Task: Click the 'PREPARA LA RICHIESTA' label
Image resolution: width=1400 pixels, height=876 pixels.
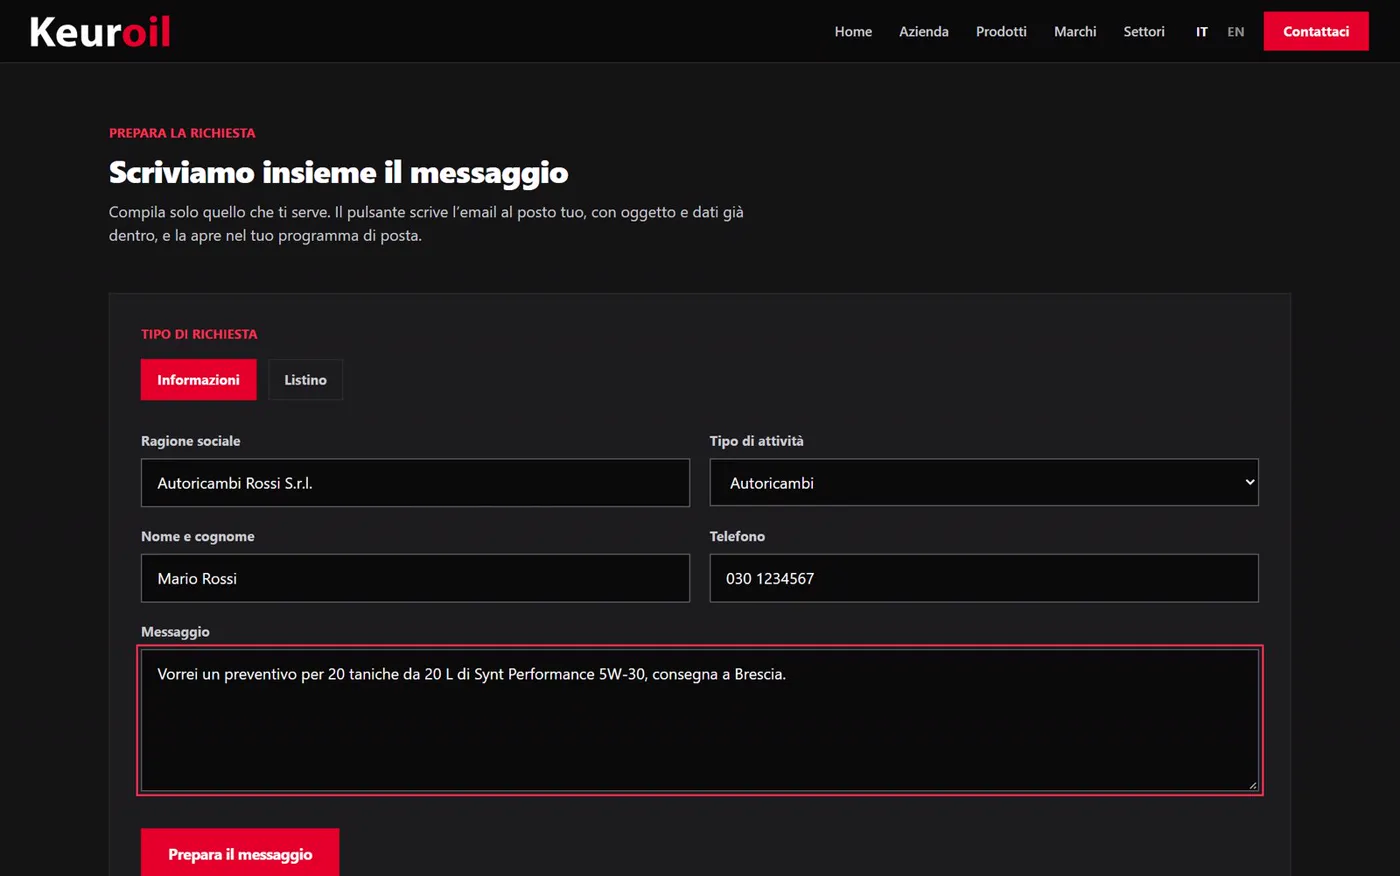Action: (182, 133)
